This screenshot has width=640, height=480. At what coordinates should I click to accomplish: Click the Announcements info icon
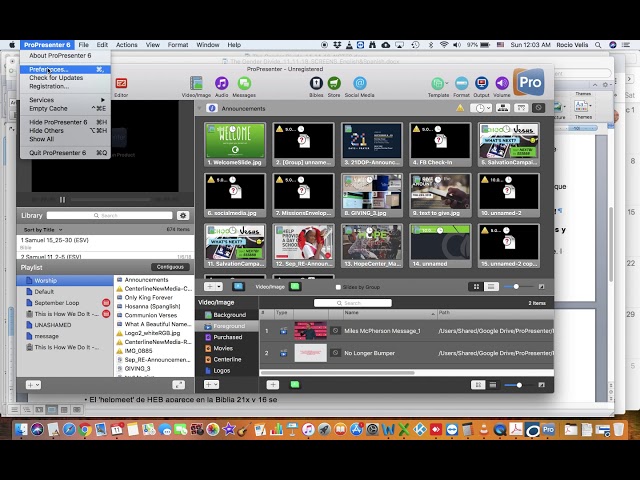pos(211,108)
